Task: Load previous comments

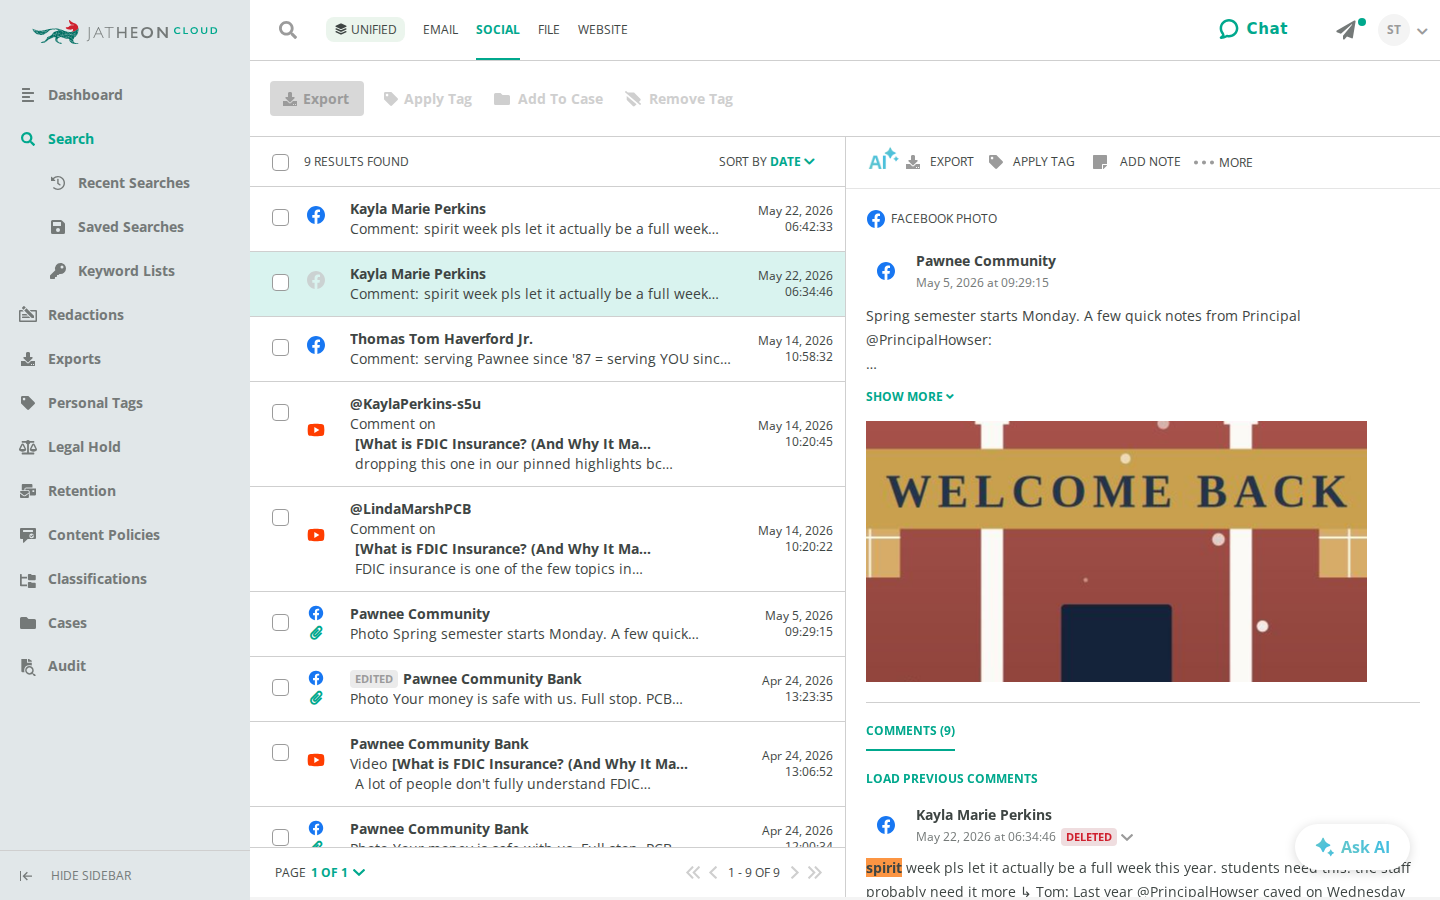Action: tap(952, 779)
